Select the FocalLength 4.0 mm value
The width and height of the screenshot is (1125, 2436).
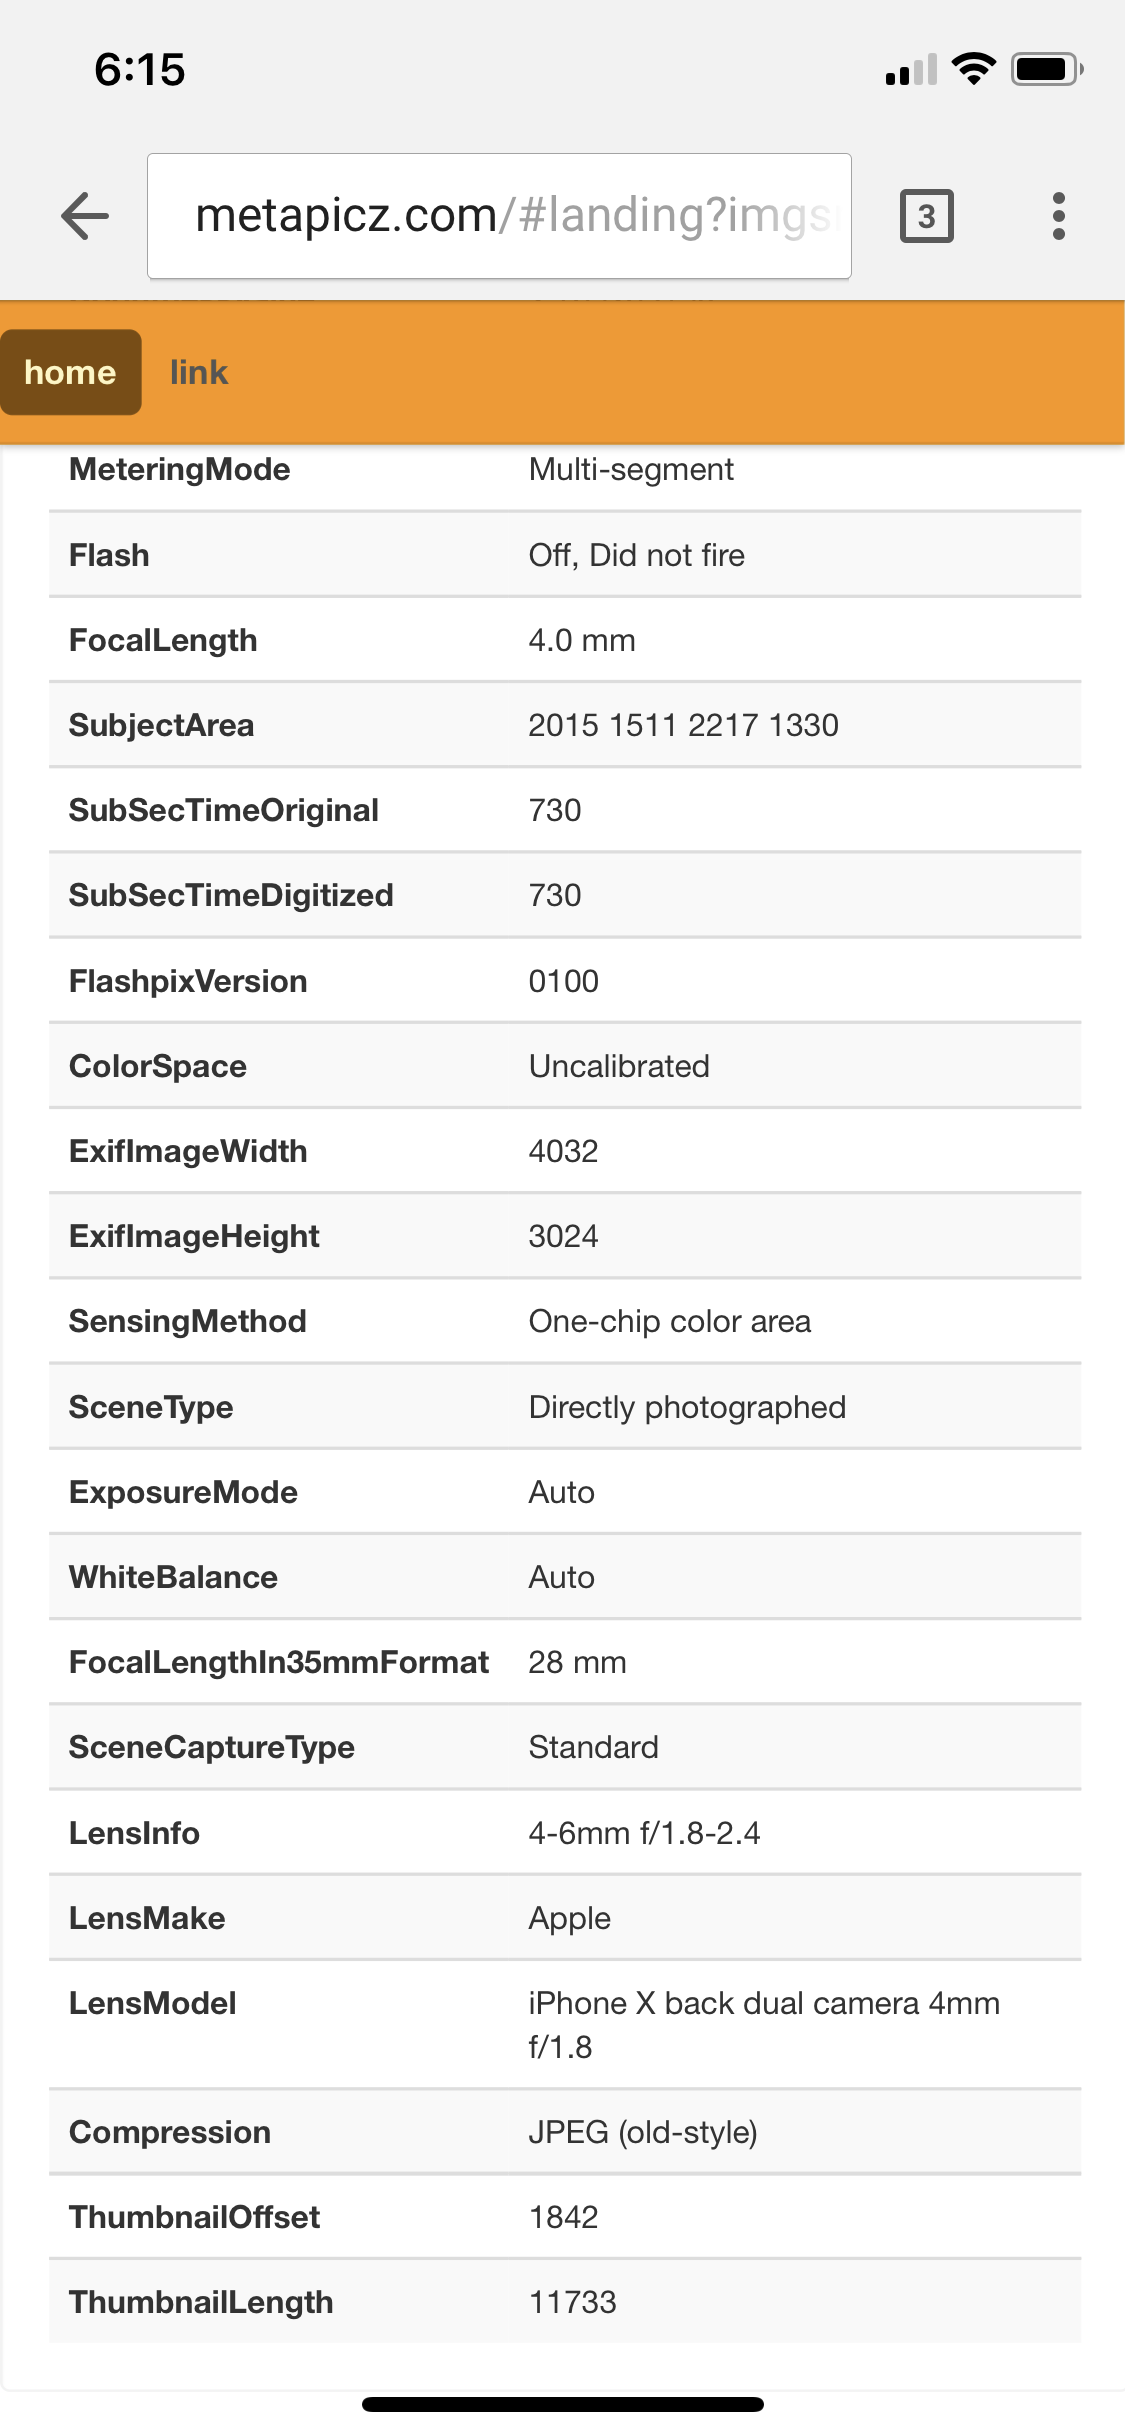click(x=582, y=640)
